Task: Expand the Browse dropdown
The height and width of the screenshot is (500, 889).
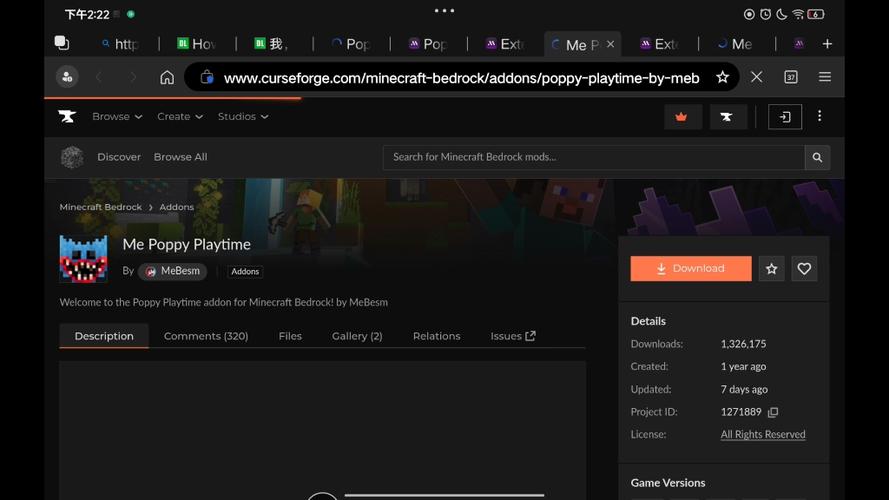Action: point(117,116)
